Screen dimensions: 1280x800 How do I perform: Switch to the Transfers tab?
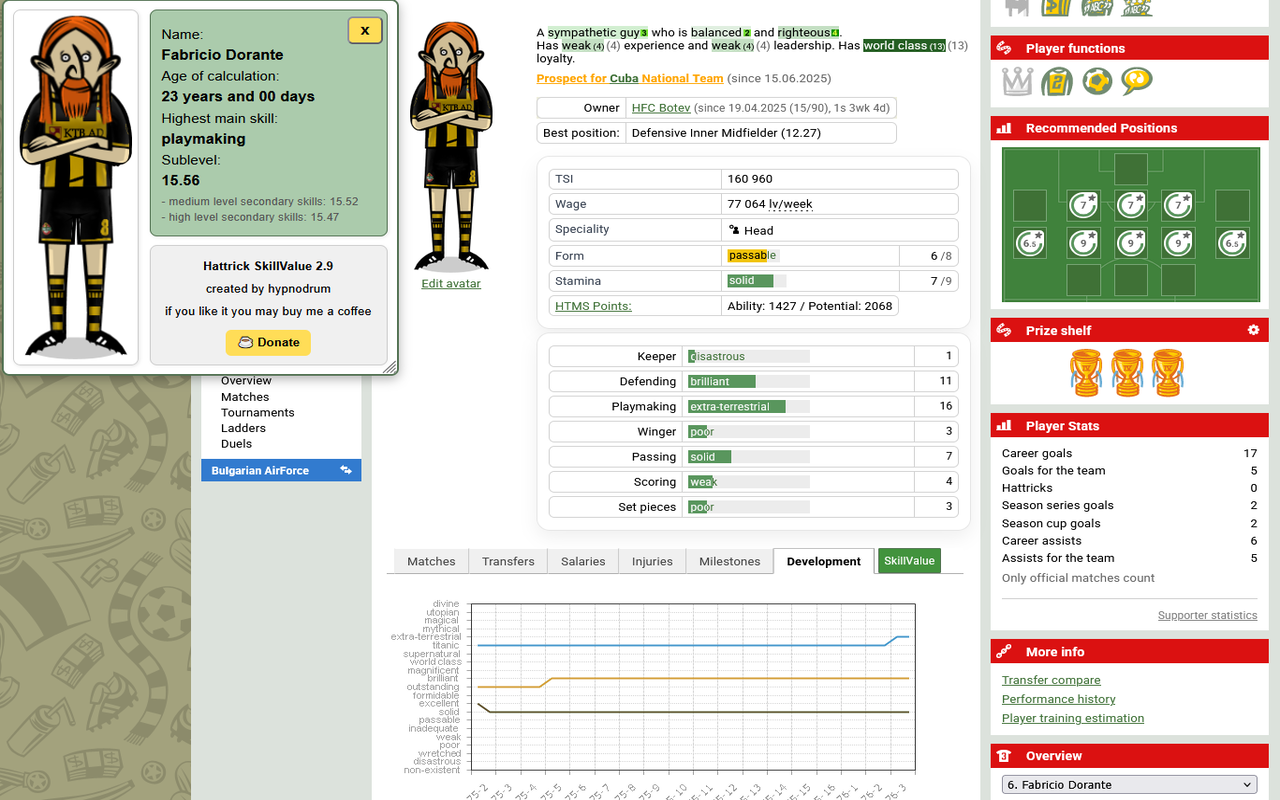click(x=508, y=561)
